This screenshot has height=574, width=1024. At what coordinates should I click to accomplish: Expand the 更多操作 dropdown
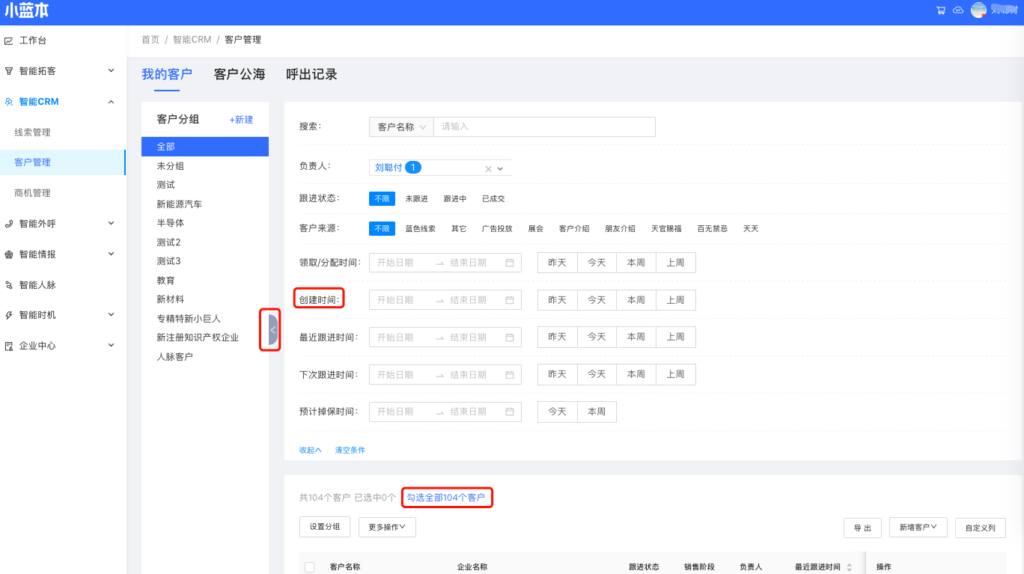click(386, 527)
